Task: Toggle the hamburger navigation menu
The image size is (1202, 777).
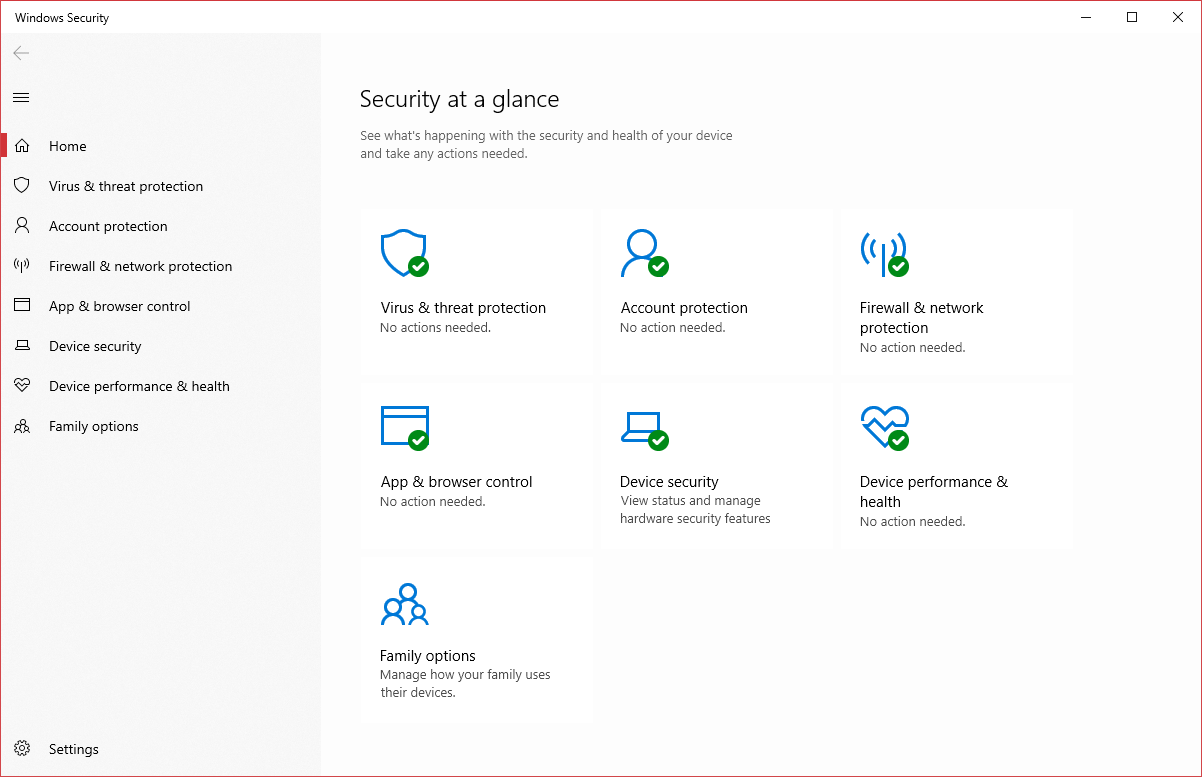Action: 21,97
